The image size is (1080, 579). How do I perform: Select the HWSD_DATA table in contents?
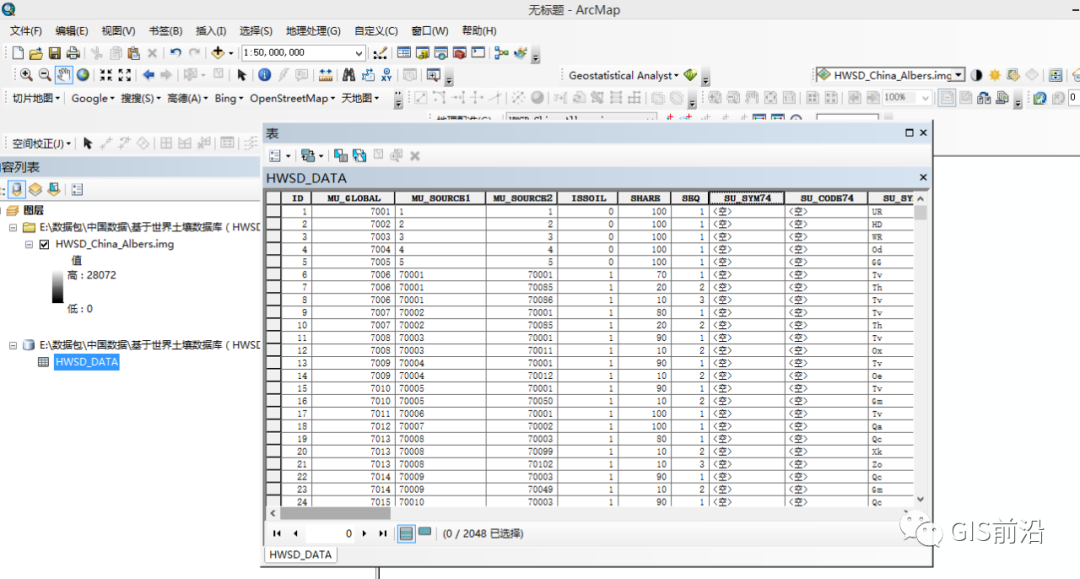(x=87, y=362)
